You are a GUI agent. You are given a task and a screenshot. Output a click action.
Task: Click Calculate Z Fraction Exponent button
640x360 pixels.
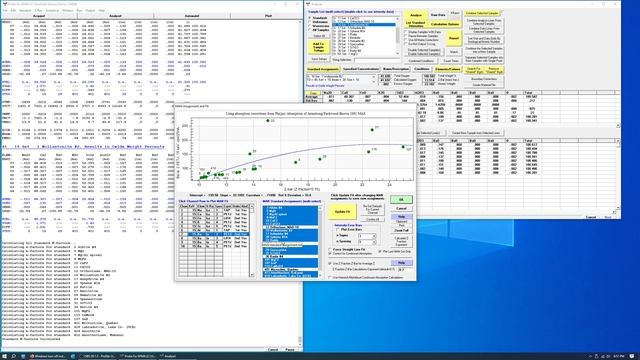(x=401, y=241)
